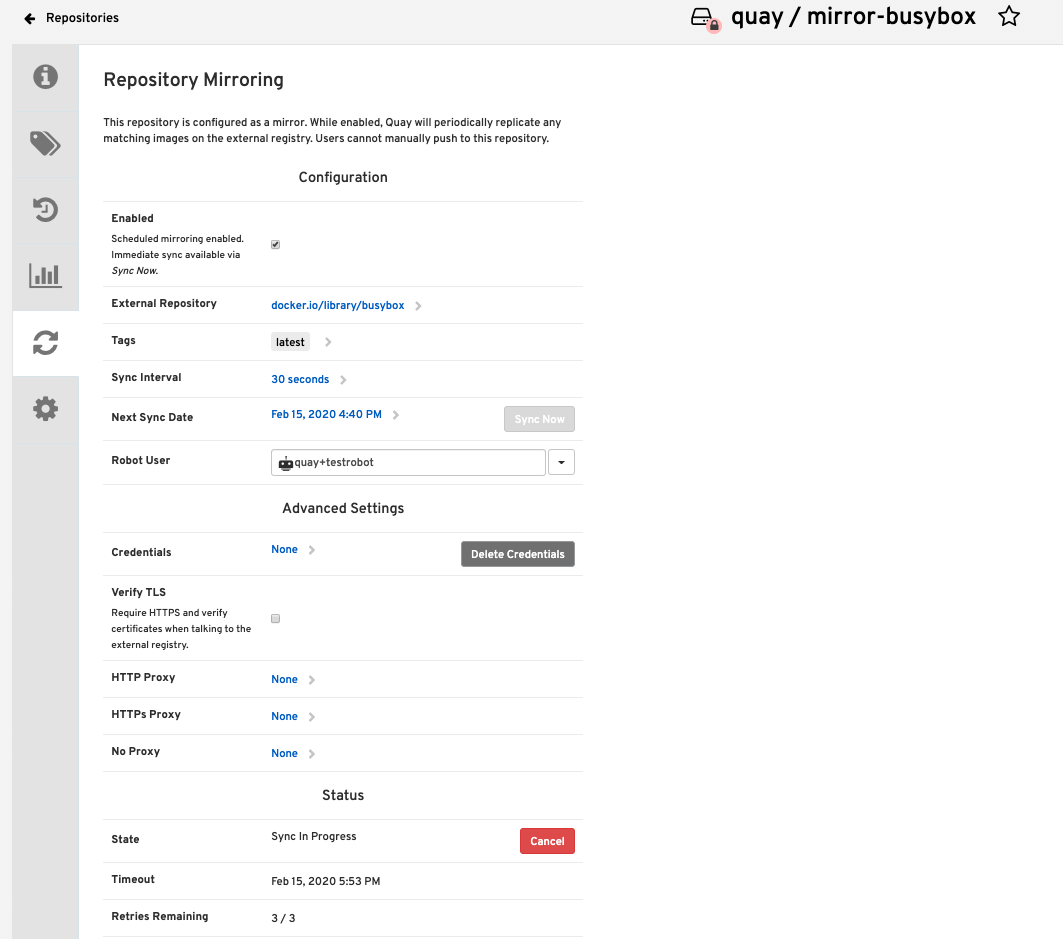Click the Timeout Feb 15, 2020 5:53 PM value

[x=325, y=881]
